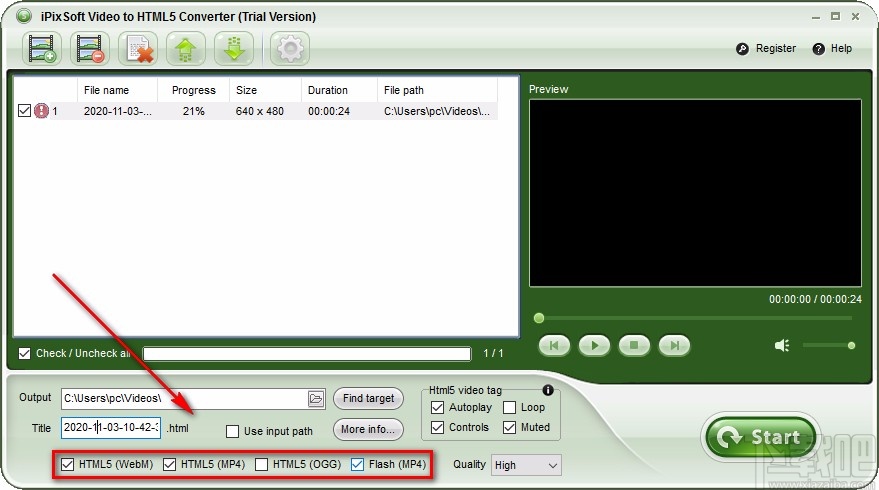Uncheck the file row 1 checkbox
The height and width of the screenshot is (490, 879).
coord(24,110)
